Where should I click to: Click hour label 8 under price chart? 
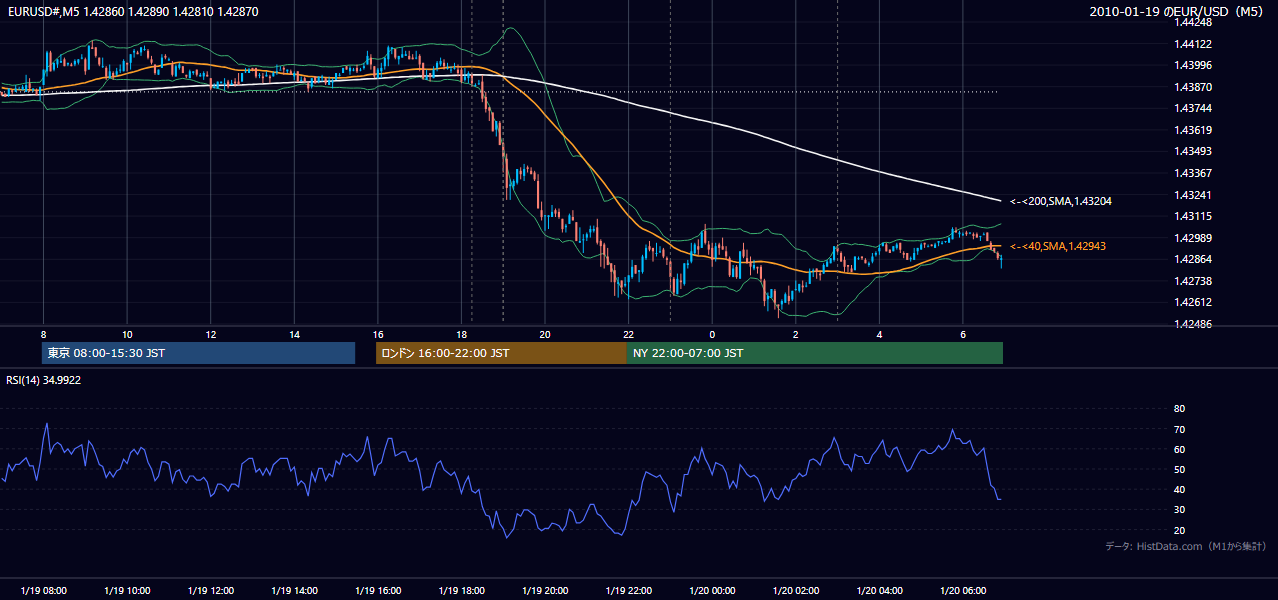tap(43, 334)
